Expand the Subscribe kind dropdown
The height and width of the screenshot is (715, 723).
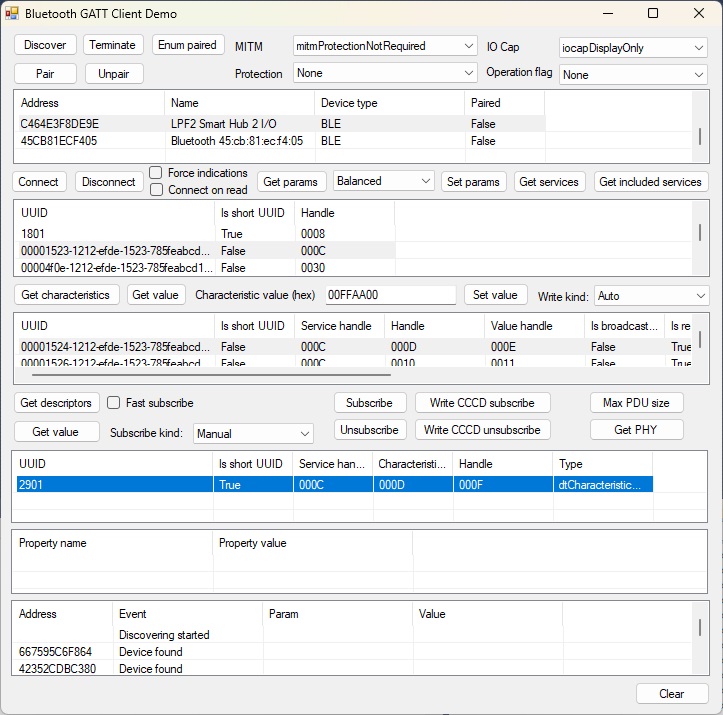(x=254, y=434)
